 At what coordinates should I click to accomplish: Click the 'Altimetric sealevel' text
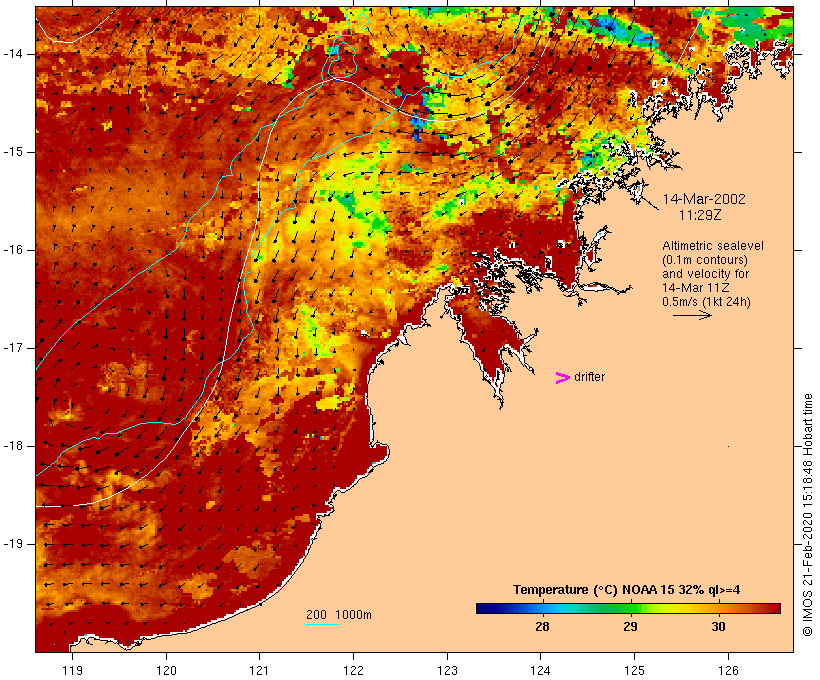[713, 245]
